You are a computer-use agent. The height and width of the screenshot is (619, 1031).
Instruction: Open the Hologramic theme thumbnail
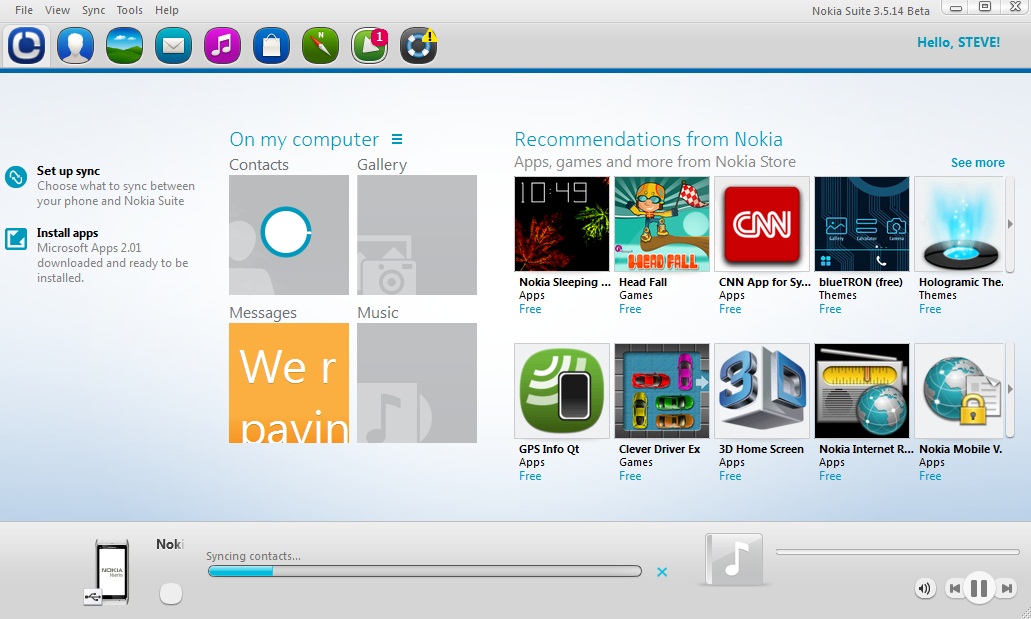click(959, 224)
